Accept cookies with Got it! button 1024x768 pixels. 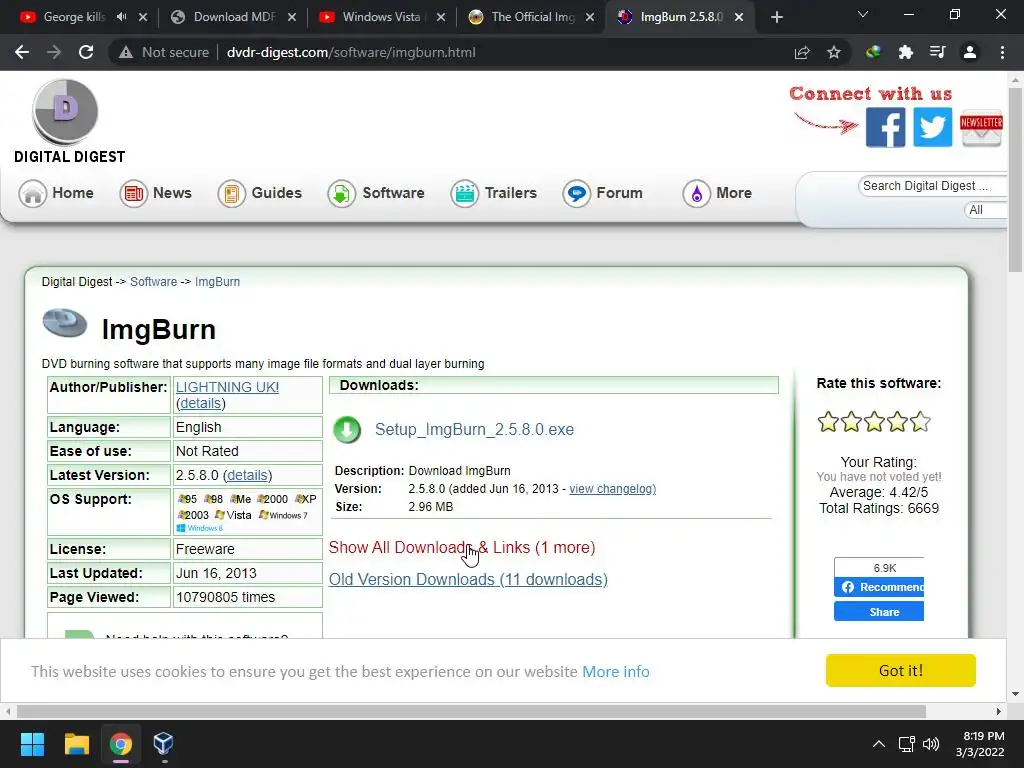tap(901, 671)
